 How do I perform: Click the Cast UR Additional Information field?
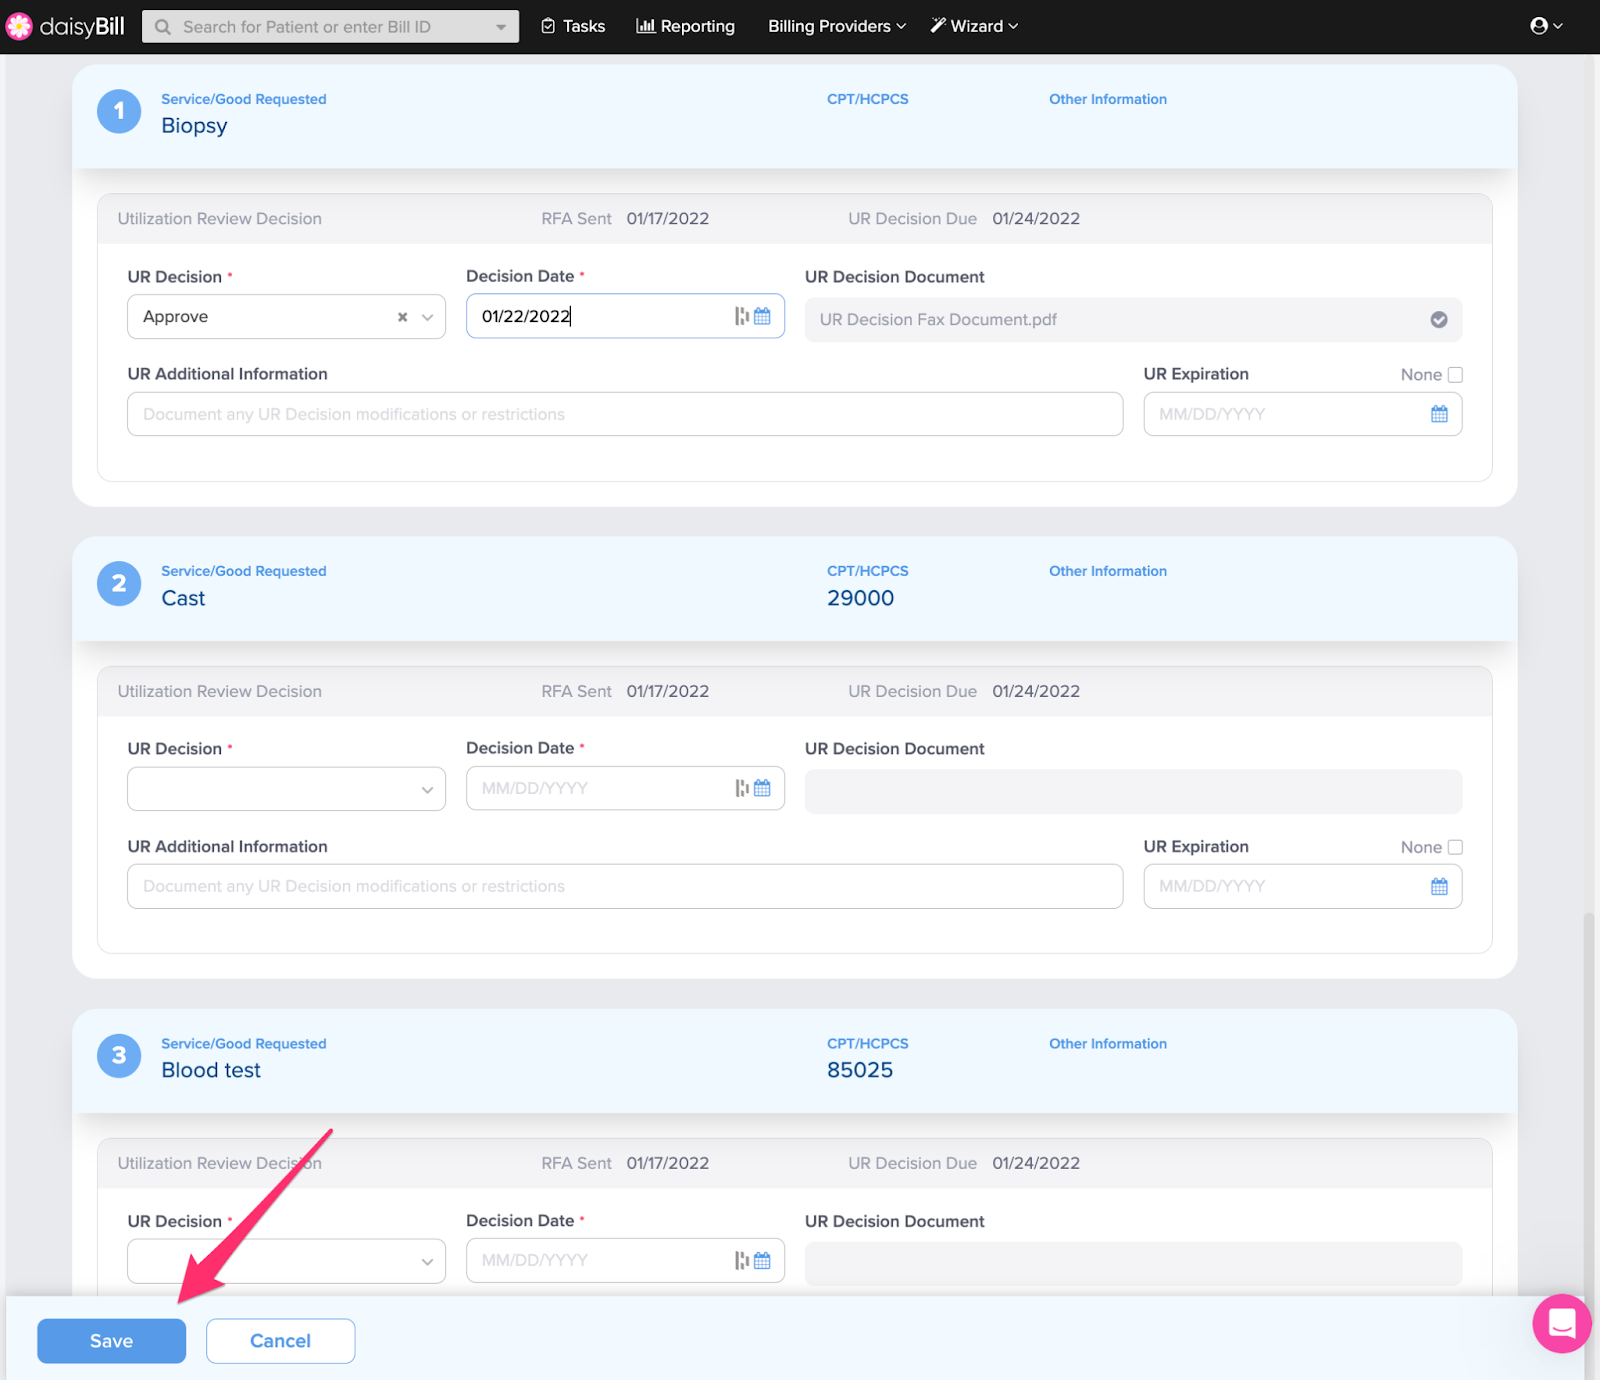pyautogui.click(x=625, y=886)
